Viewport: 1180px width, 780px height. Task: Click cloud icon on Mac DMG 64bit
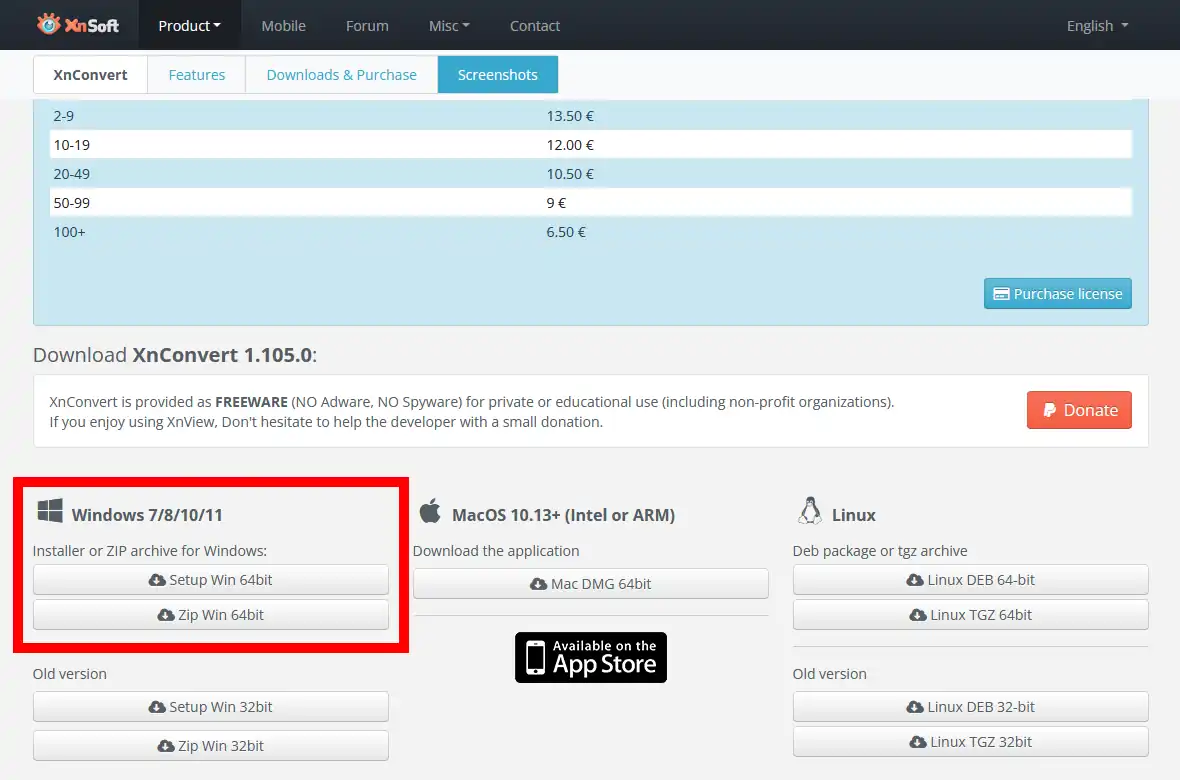(x=539, y=583)
